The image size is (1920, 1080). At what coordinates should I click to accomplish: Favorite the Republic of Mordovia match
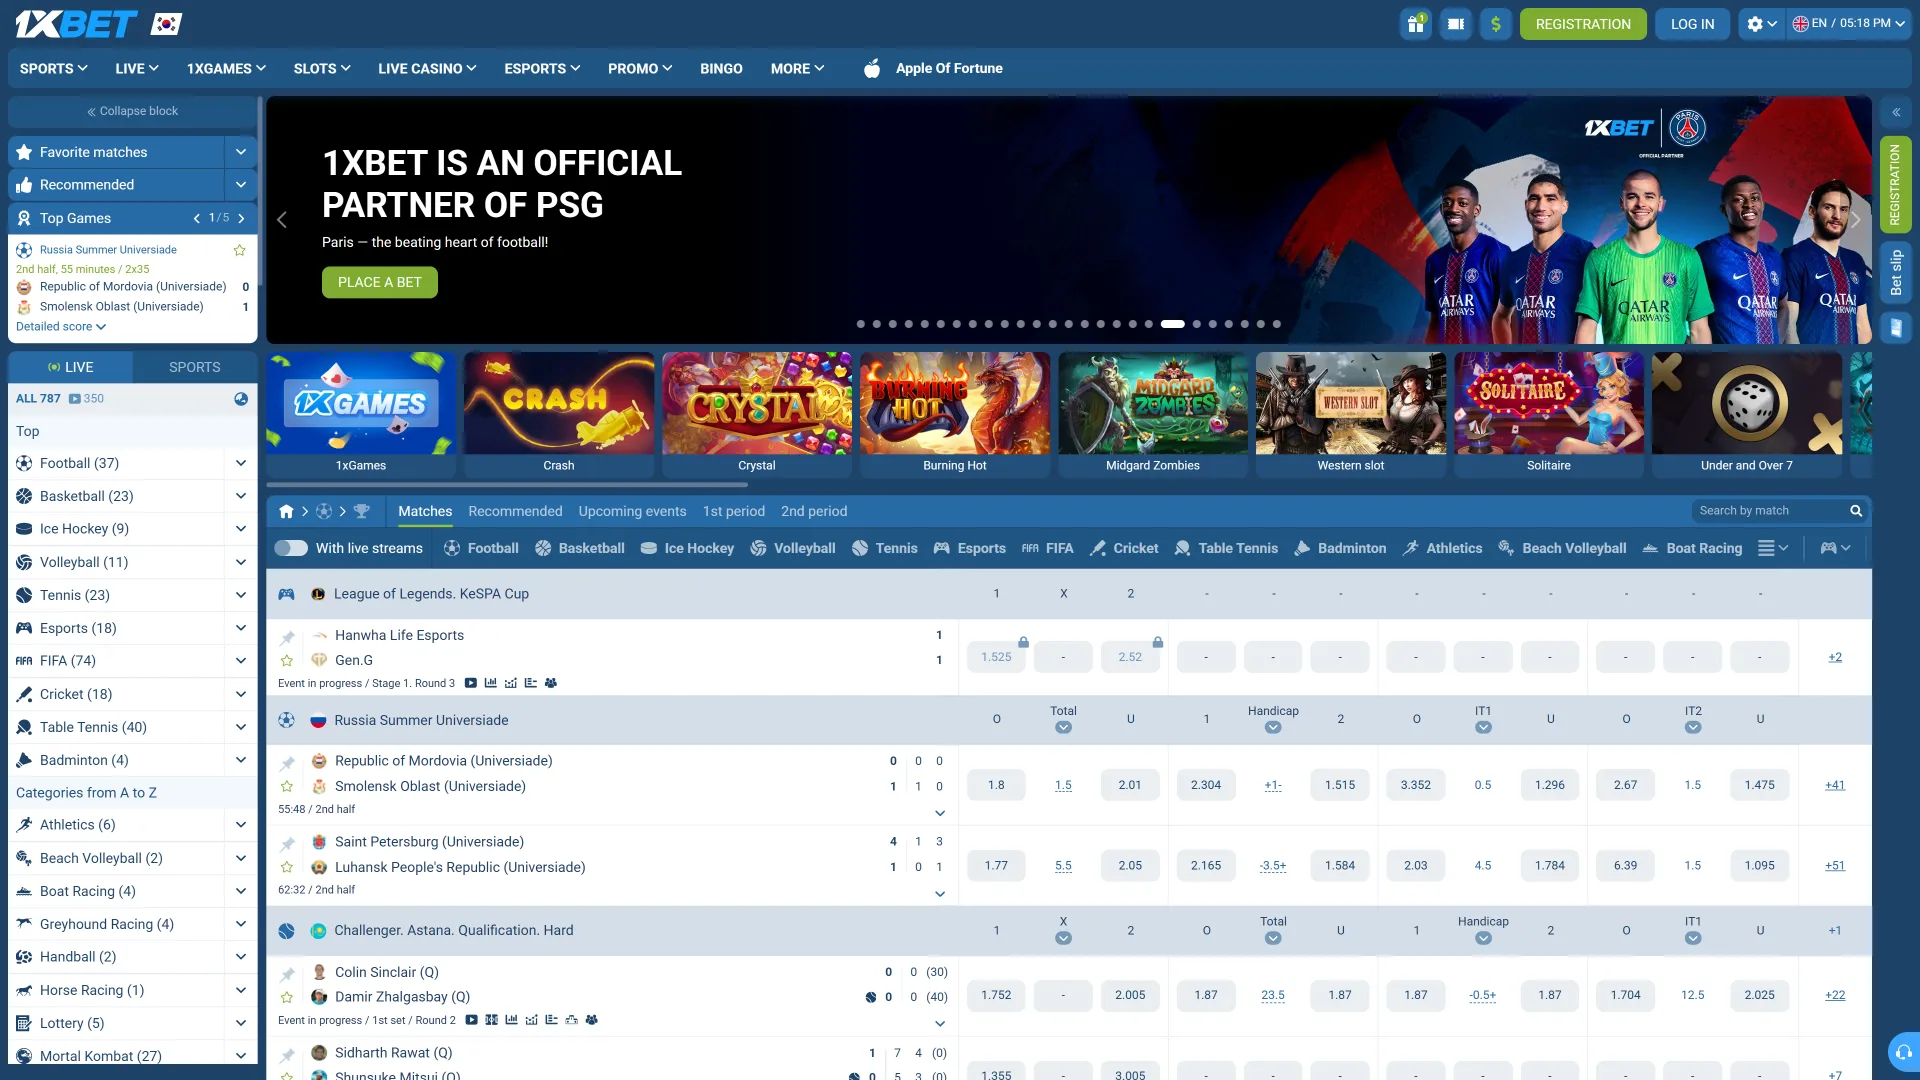pyautogui.click(x=287, y=787)
